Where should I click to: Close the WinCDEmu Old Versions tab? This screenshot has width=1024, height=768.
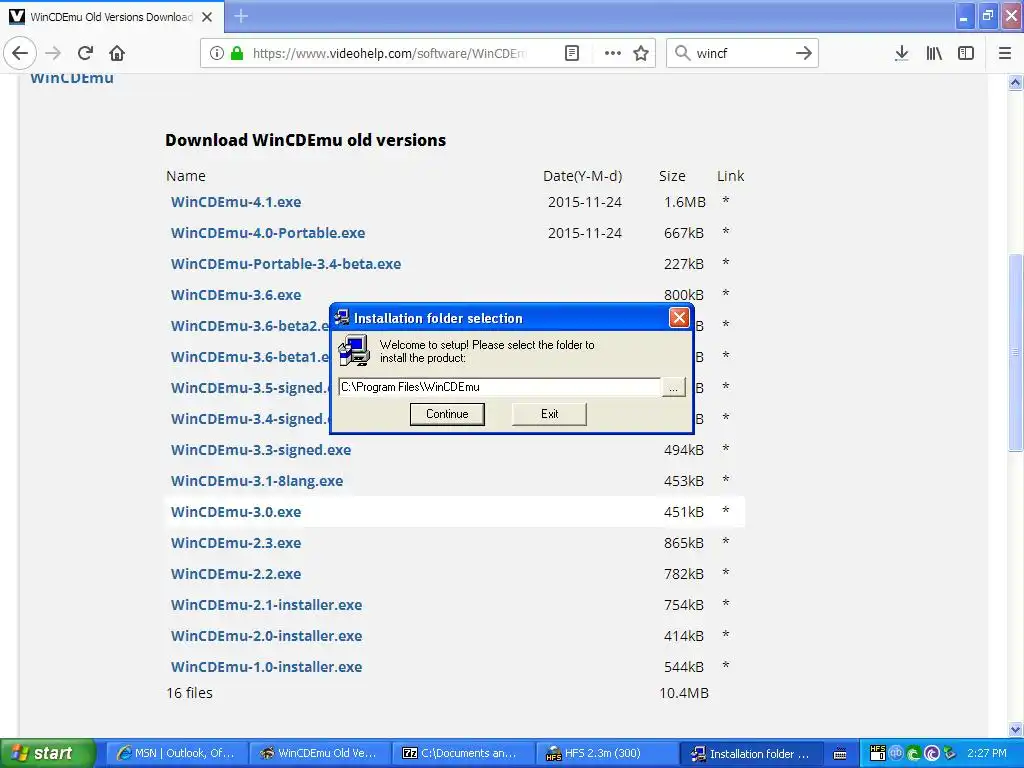pyautogui.click(x=207, y=17)
